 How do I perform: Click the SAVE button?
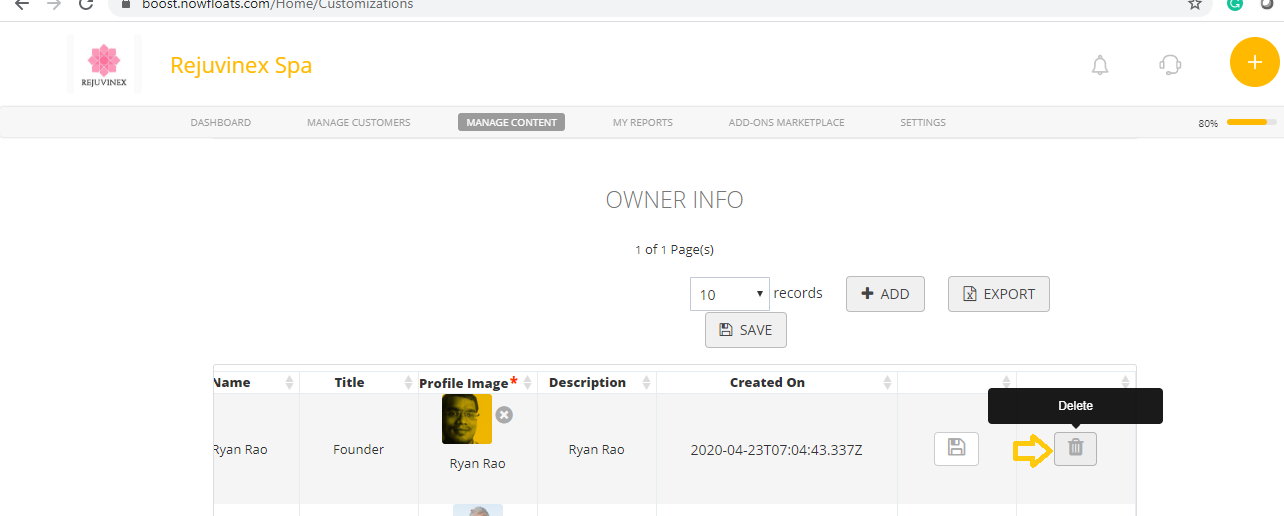click(x=746, y=330)
